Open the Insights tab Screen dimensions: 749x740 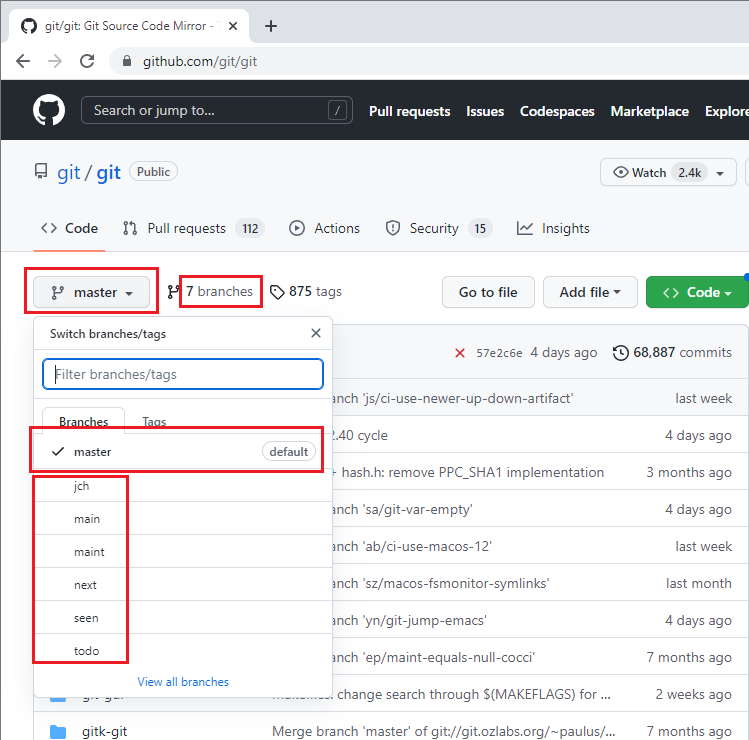pos(553,228)
